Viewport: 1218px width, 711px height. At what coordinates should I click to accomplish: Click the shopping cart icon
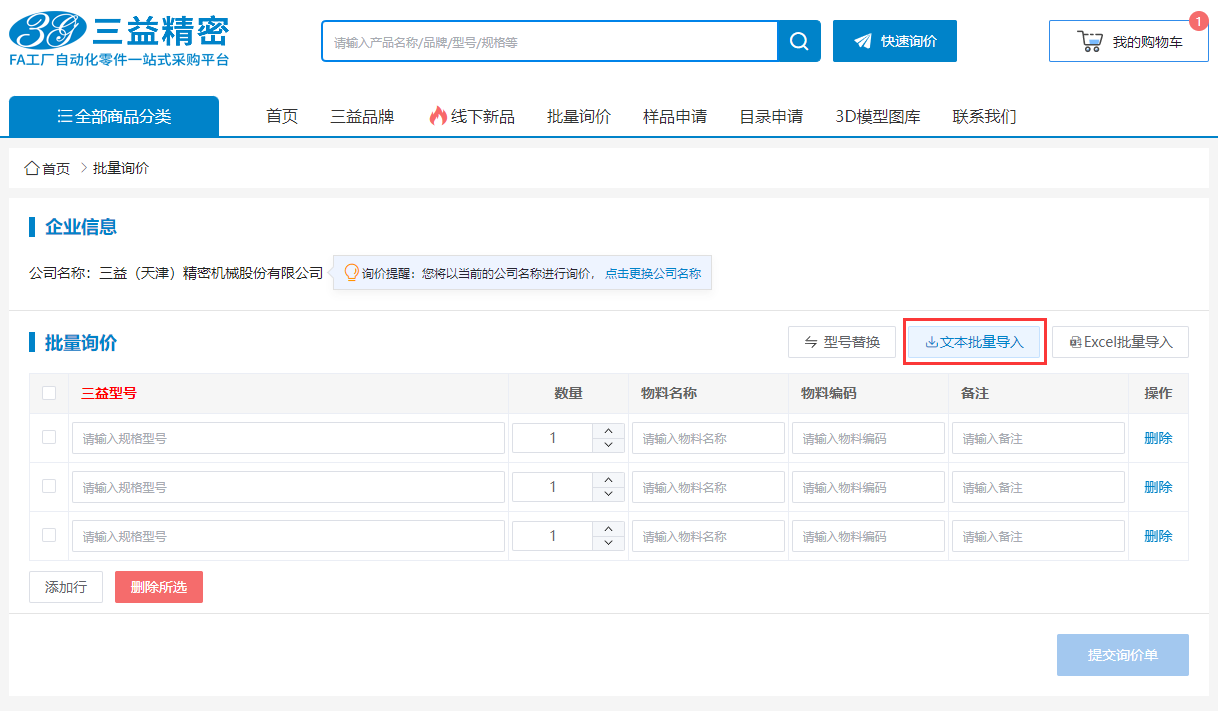1089,42
